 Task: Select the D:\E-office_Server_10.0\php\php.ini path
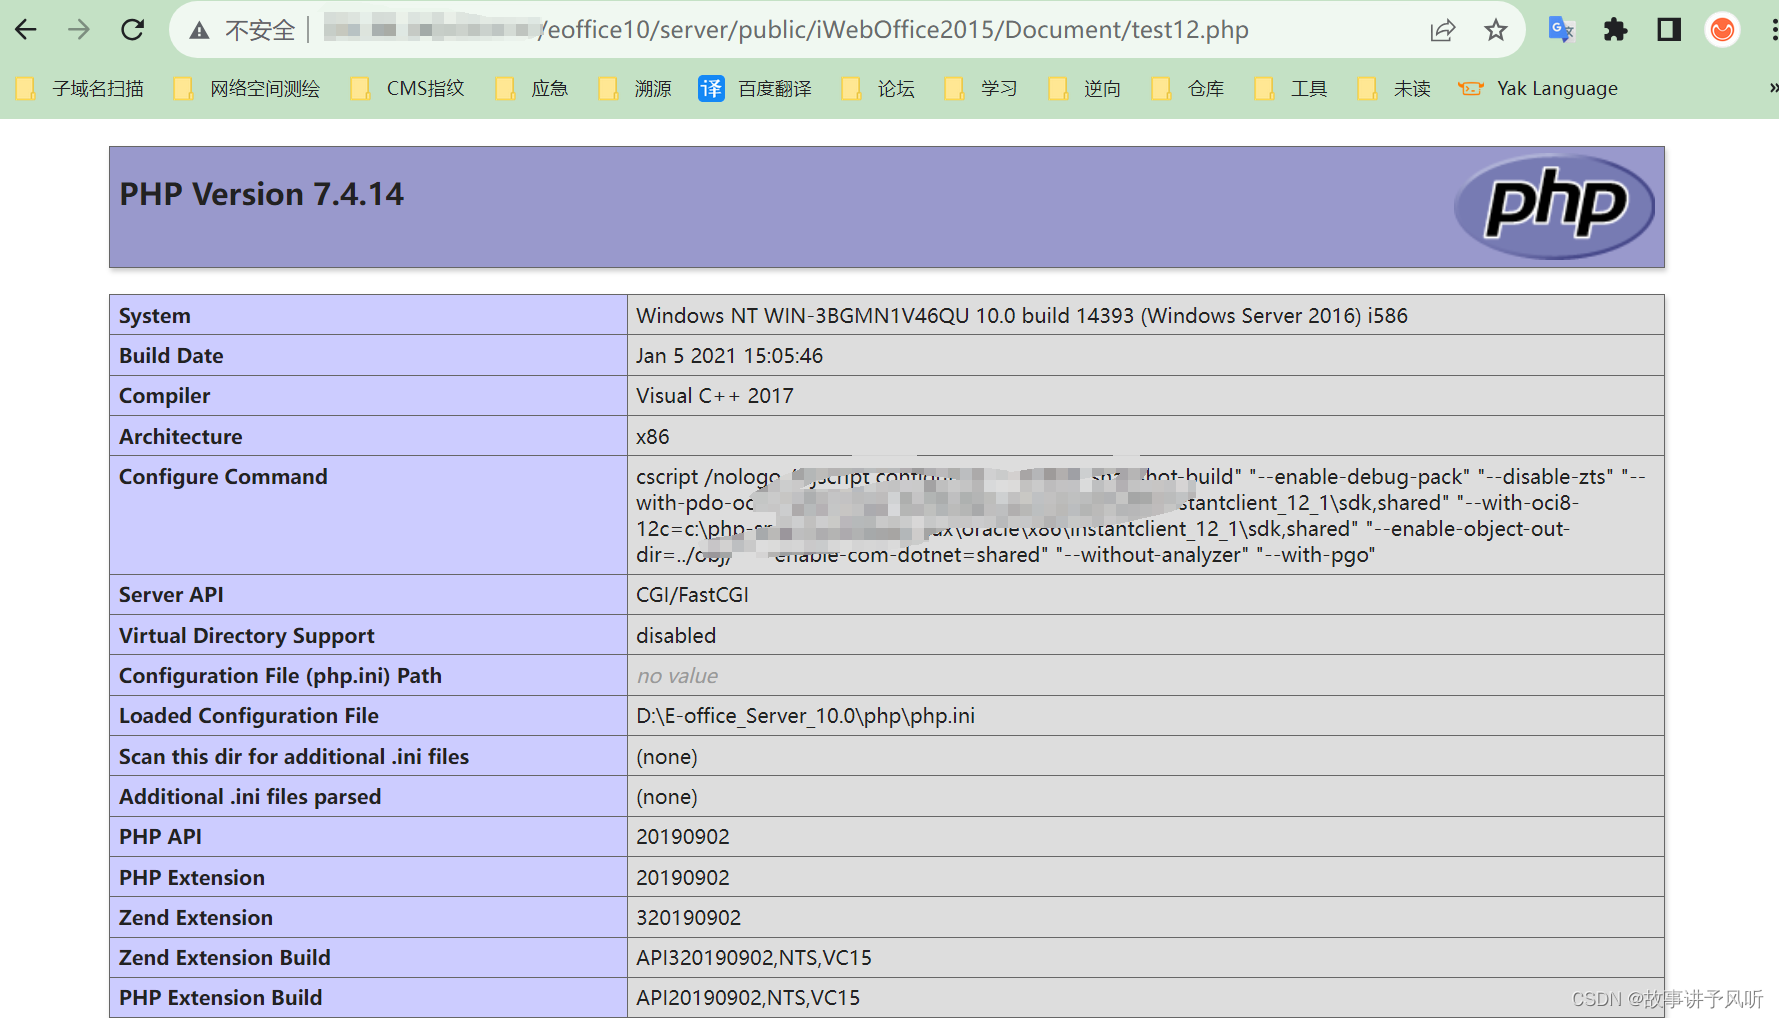click(x=806, y=716)
